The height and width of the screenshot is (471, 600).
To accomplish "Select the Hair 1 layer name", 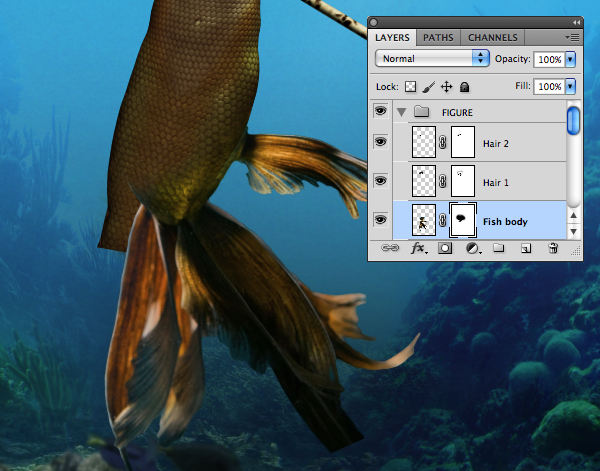I will coord(496,183).
